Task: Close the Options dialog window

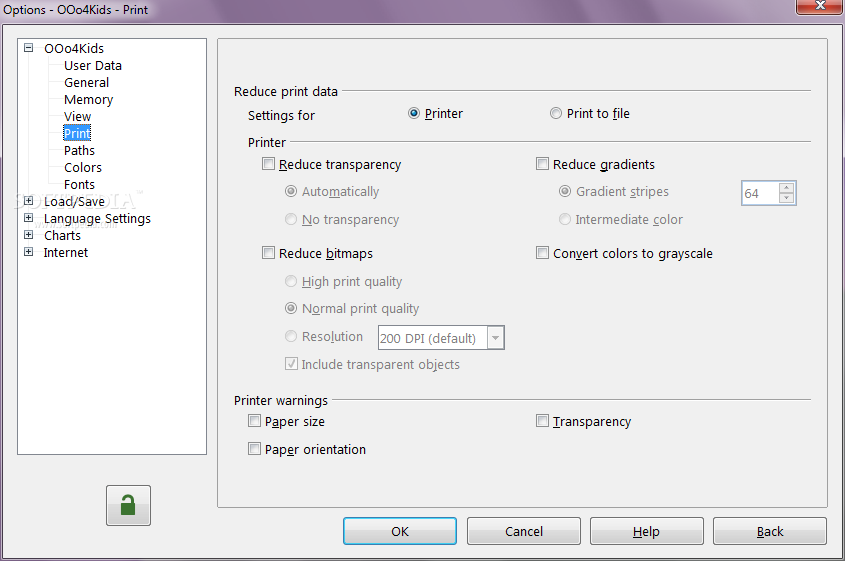Action: [x=820, y=6]
